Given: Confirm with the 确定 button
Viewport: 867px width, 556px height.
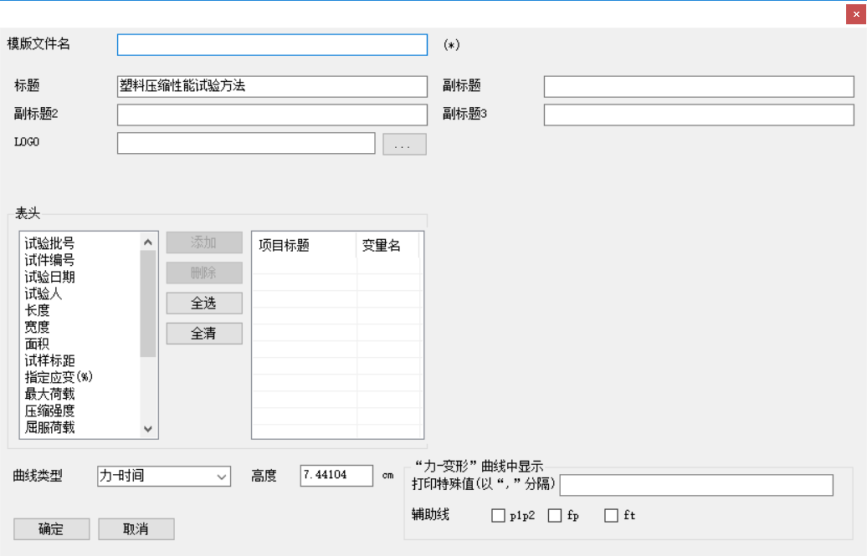Looking at the screenshot, I should 51,529.
